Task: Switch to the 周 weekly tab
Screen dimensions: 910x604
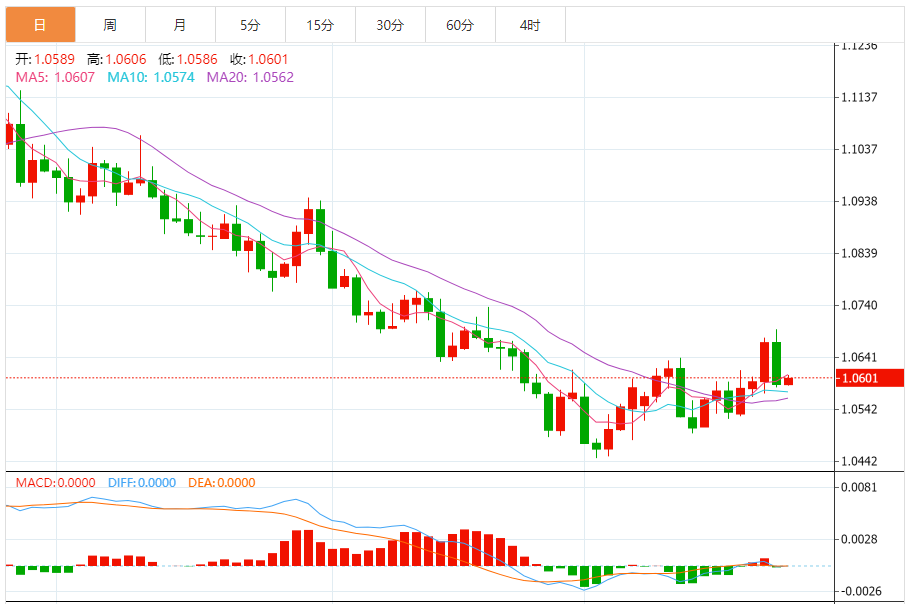Action: (110, 25)
